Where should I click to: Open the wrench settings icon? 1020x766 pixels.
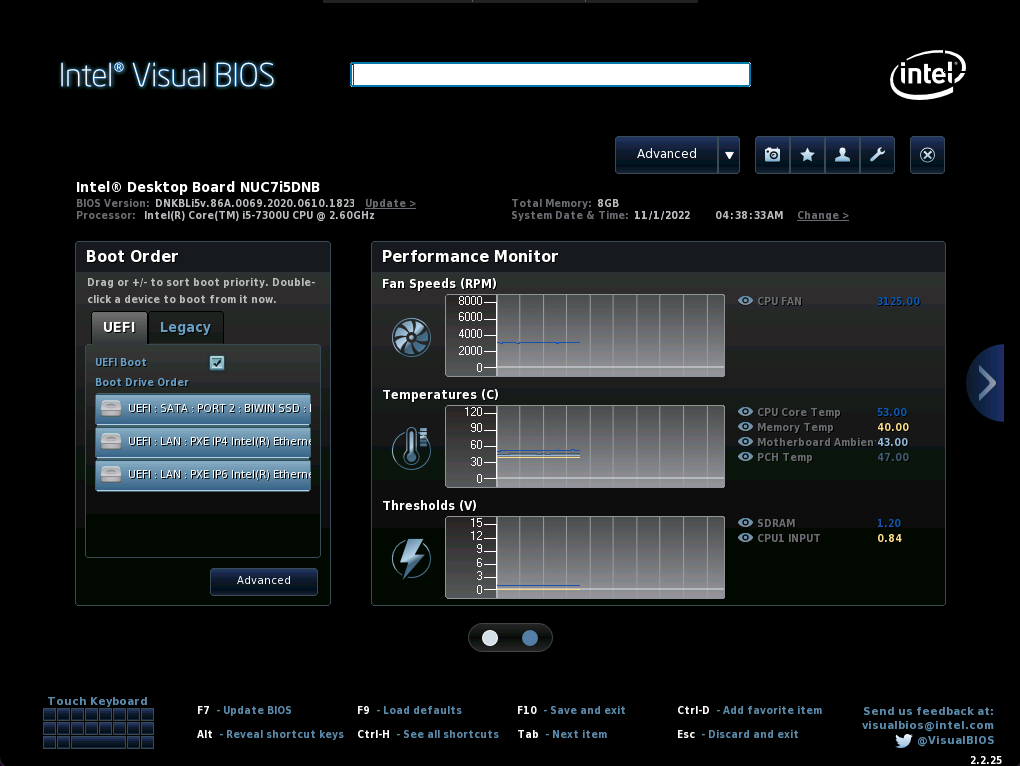tap(878, 155)
